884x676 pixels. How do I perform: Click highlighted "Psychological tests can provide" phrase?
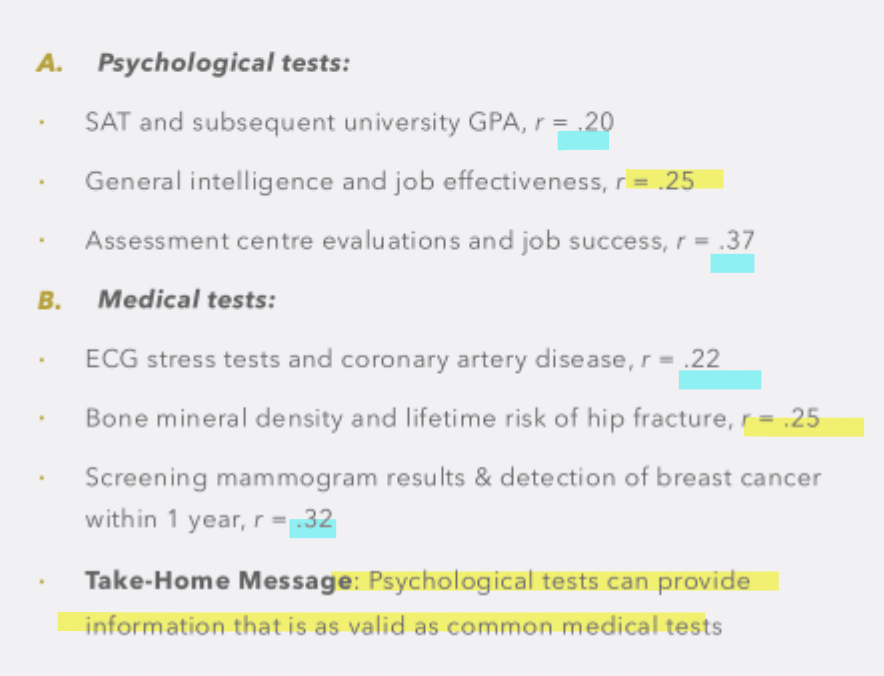pyautogui.click(x=558, y=581)
